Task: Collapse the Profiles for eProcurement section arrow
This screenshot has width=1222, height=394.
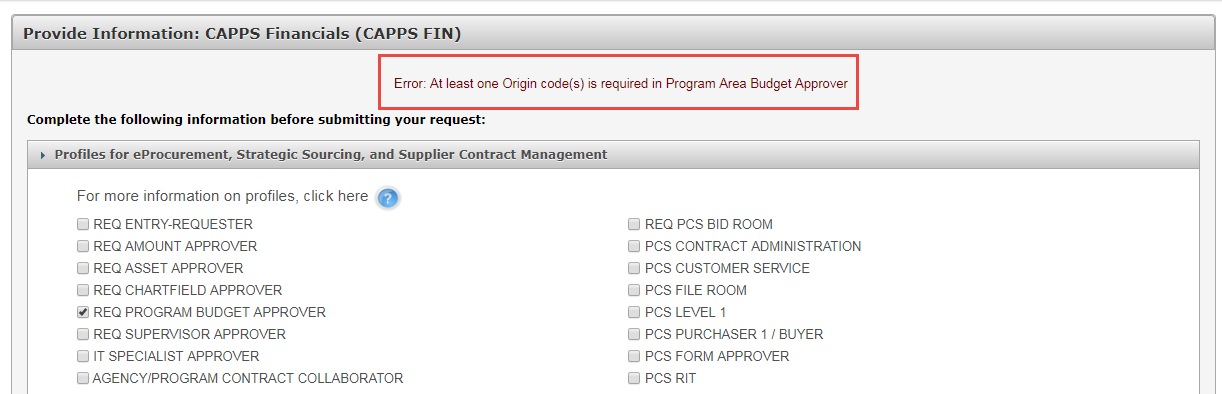Action: point(43,155)
